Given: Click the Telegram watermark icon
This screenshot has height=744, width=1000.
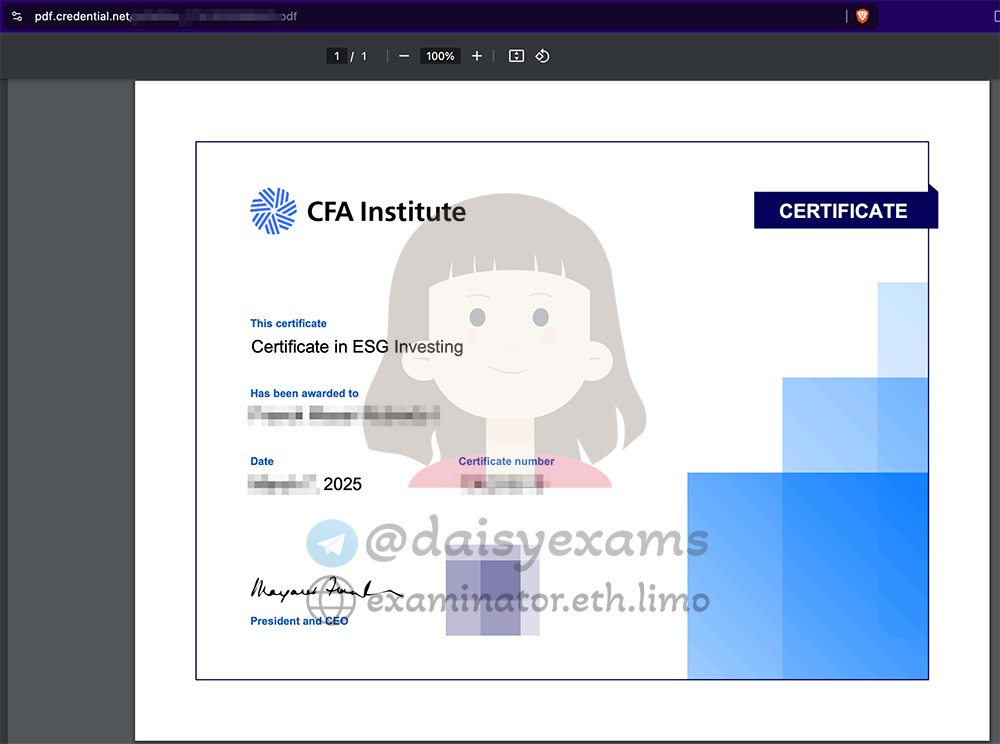Looking at the screenshot, I should click(332, 543).
